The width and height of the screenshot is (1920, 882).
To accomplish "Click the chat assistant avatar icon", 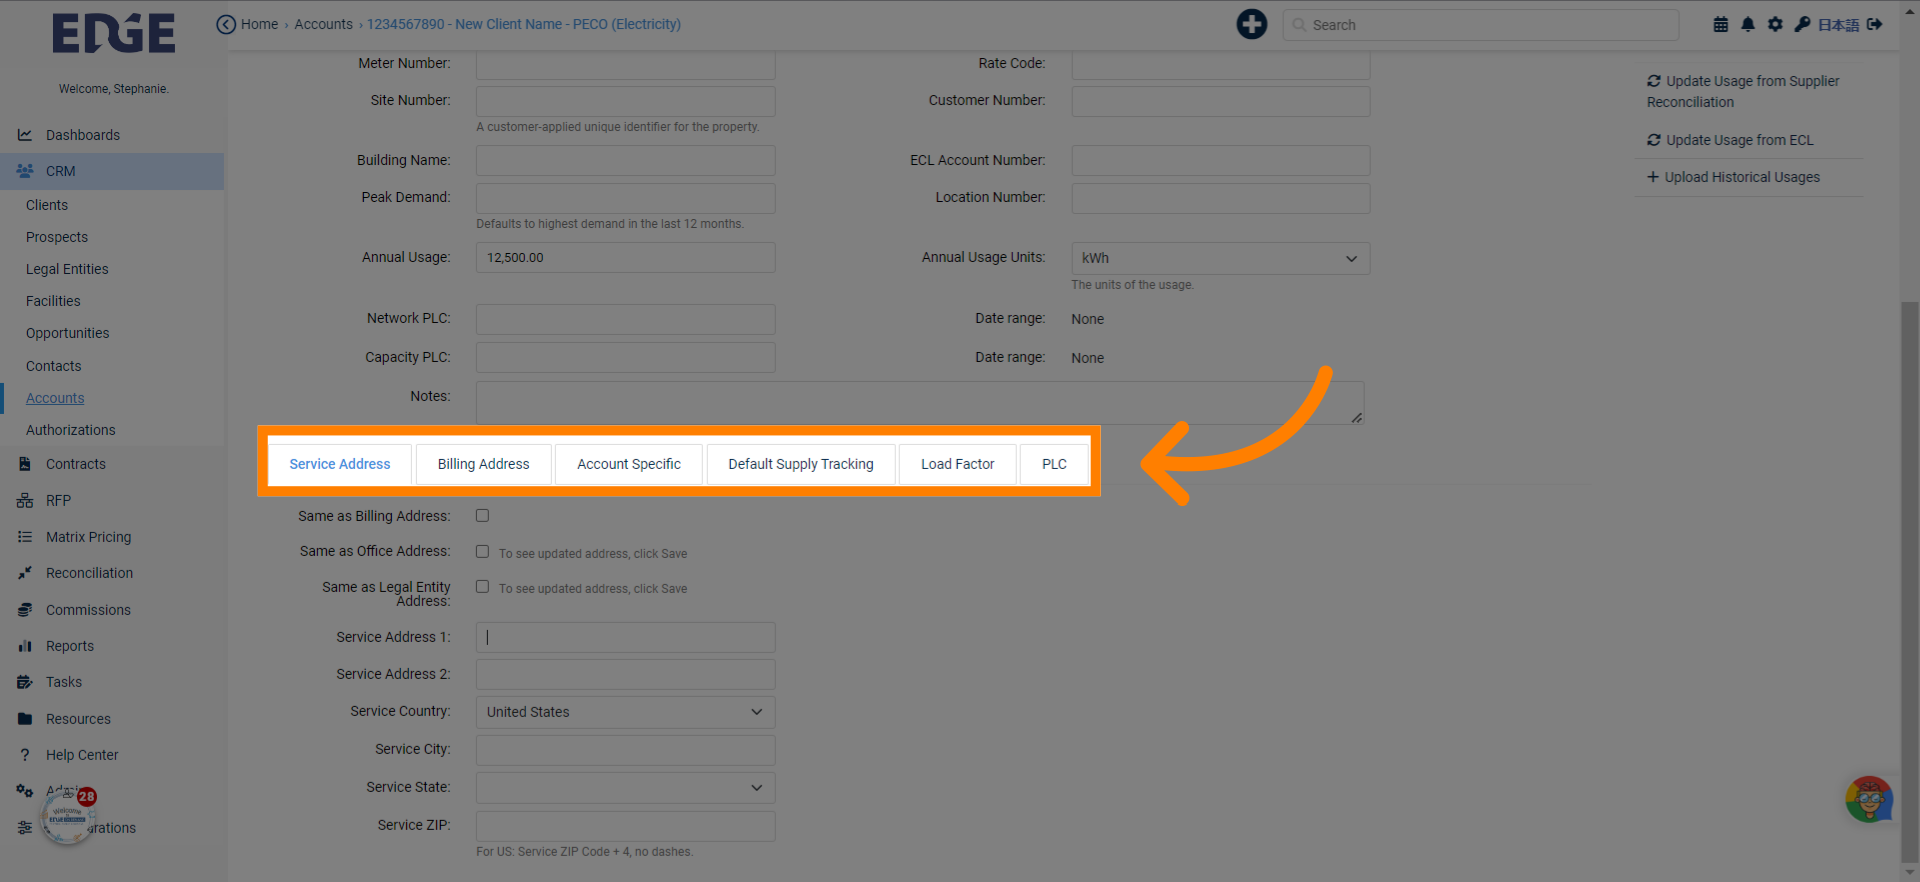I will (x=1868, y=800).
